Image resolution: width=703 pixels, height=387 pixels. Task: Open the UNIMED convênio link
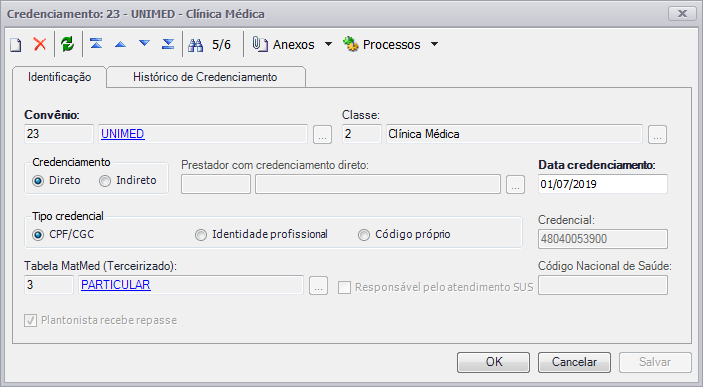[x=123, y=134]
